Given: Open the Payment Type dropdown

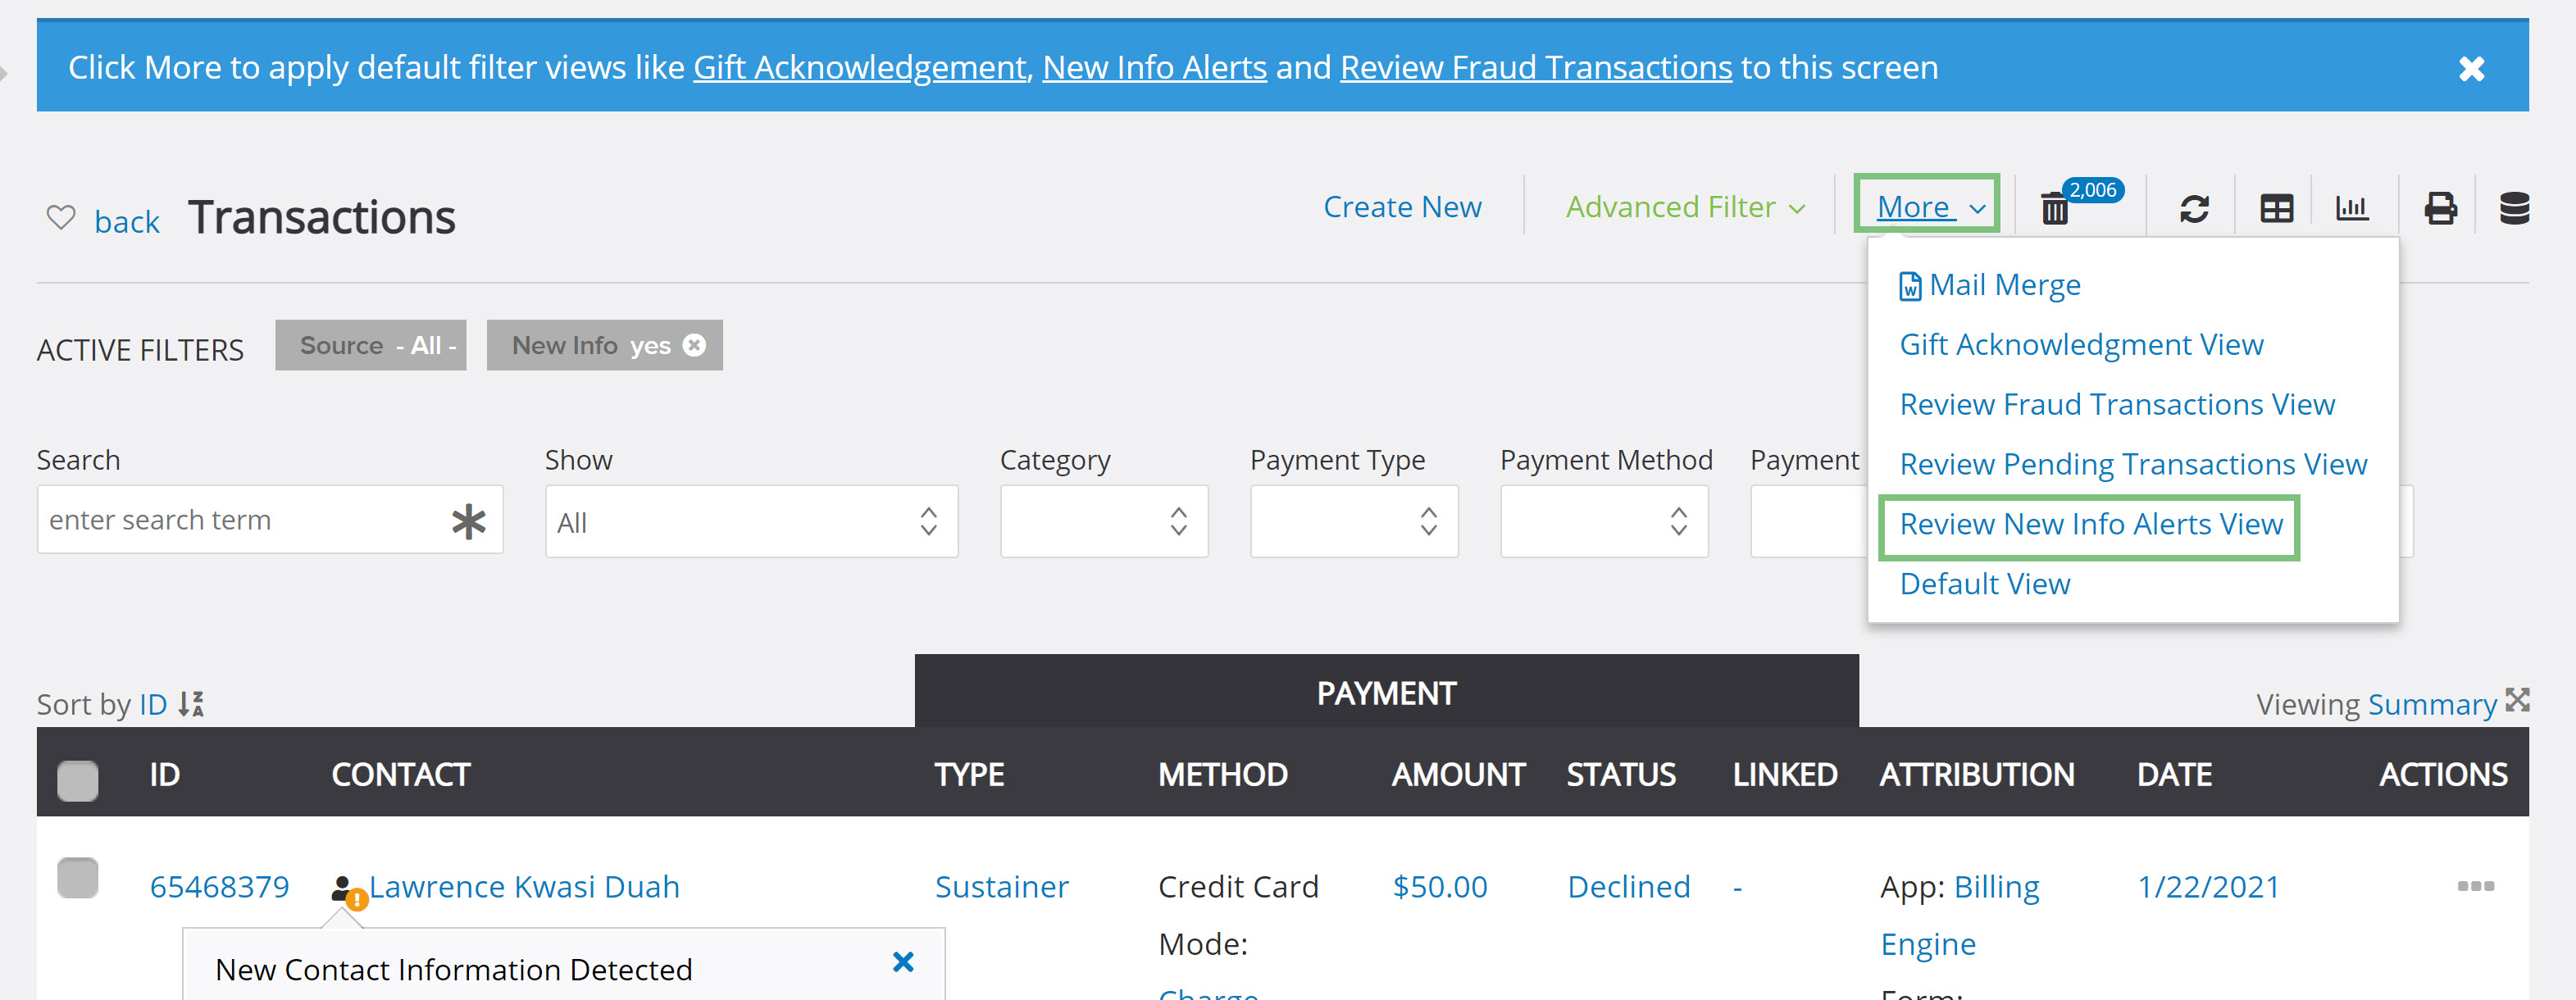Looking at the screenshot, I should pos(1354,521).
